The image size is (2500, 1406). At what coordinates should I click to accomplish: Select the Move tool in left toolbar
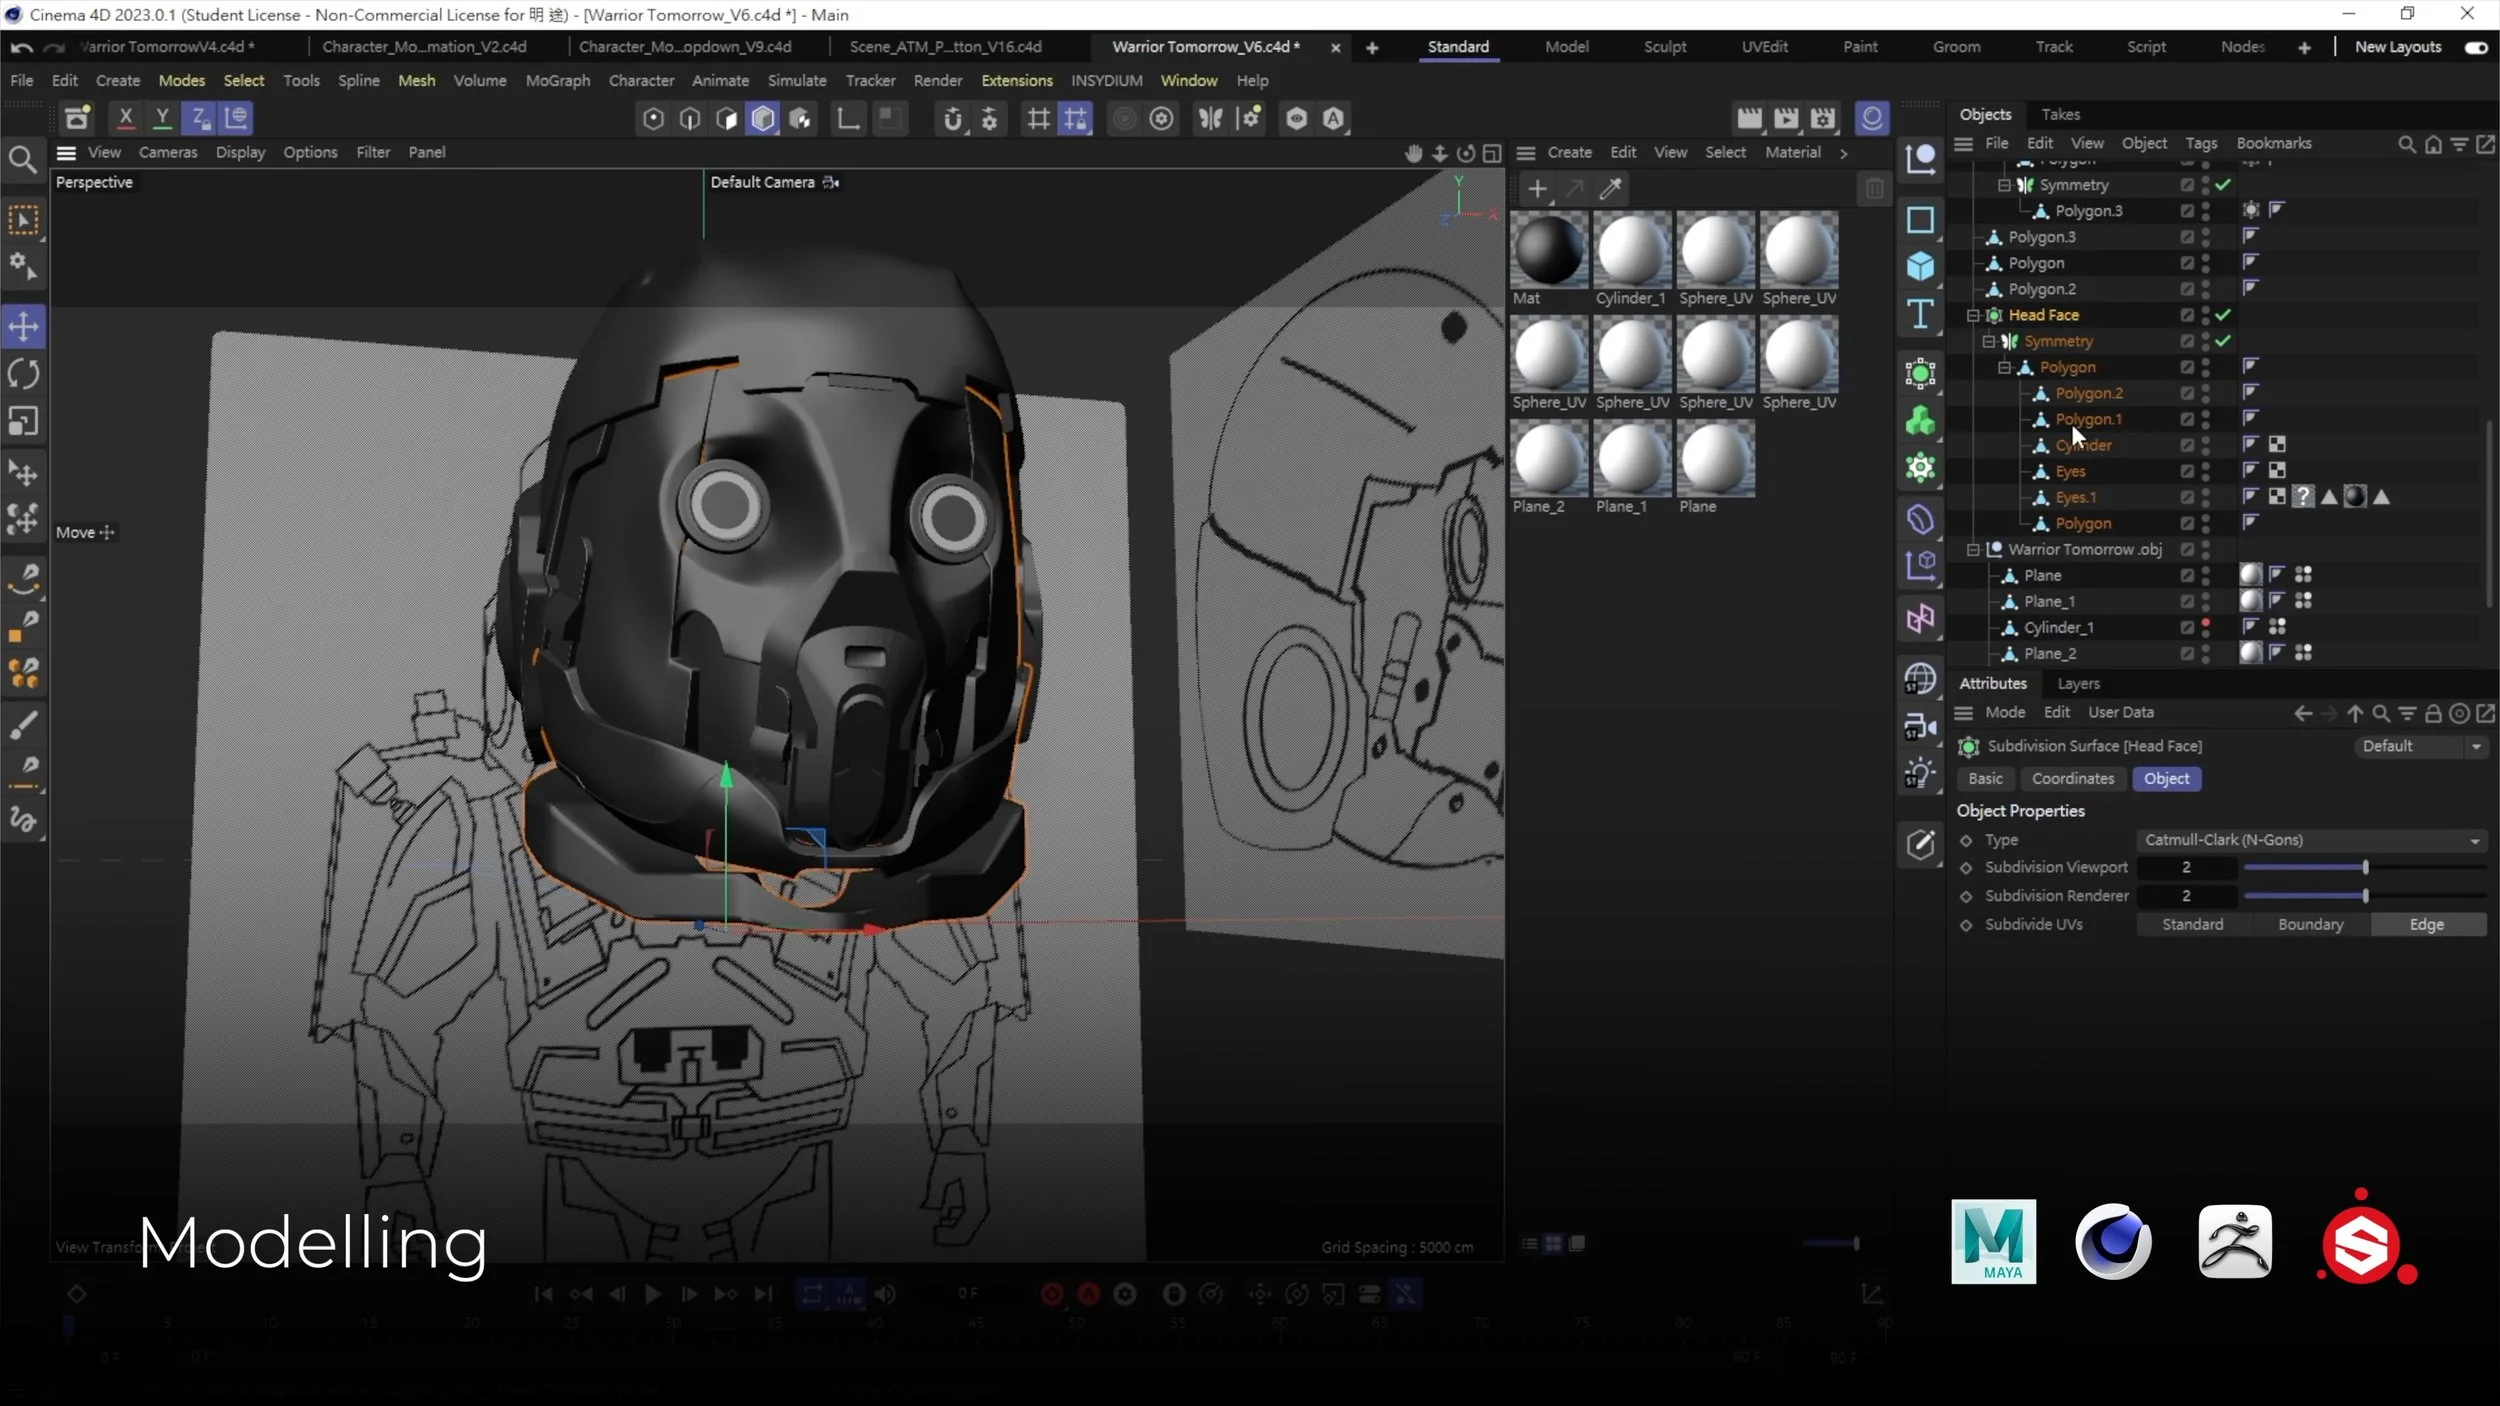tap(23, 326)
